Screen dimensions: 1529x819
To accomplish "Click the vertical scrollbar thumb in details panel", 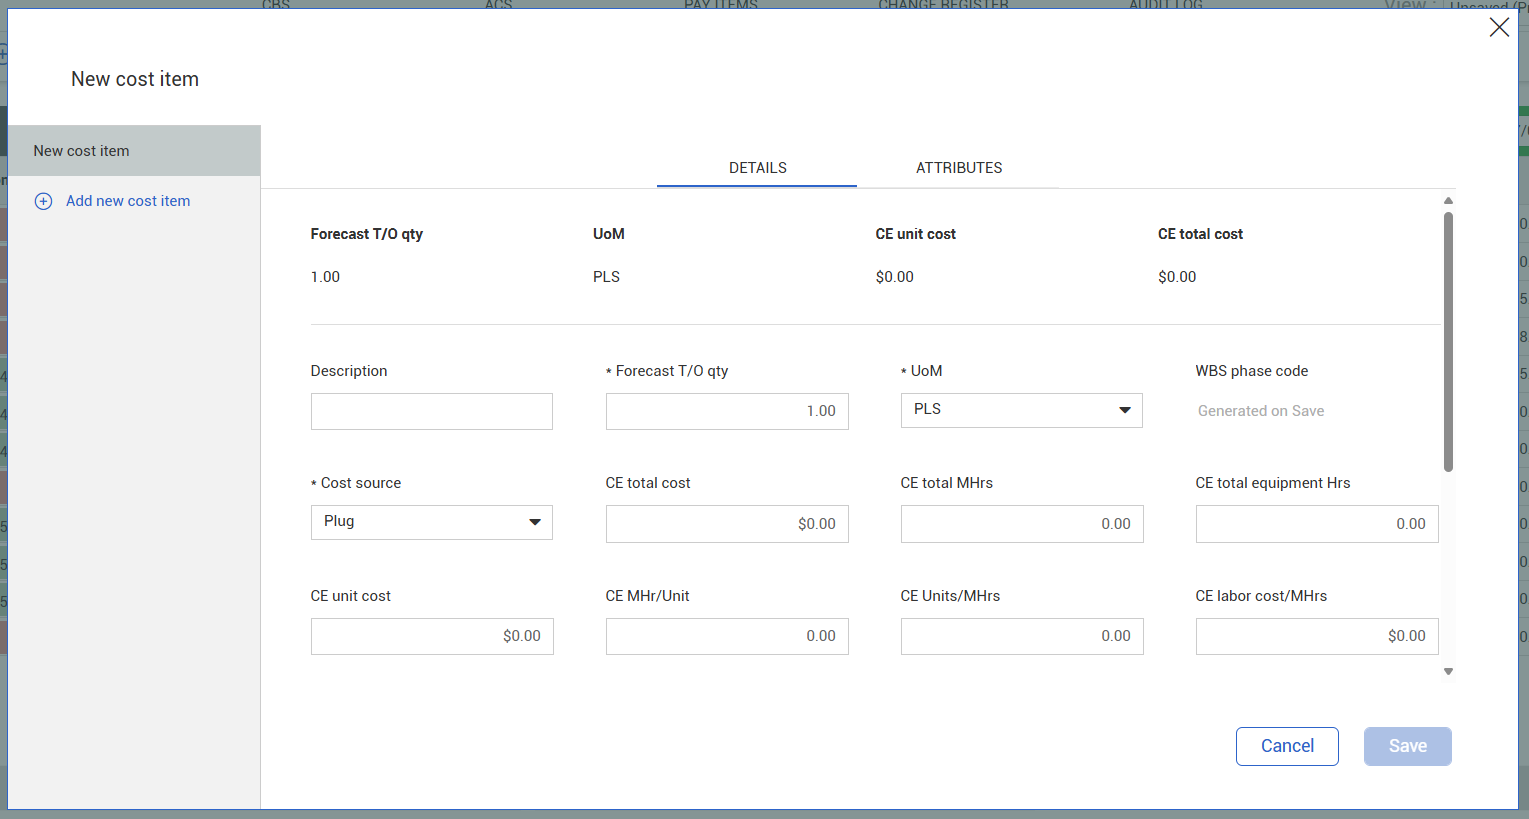I will point(1448,340).
